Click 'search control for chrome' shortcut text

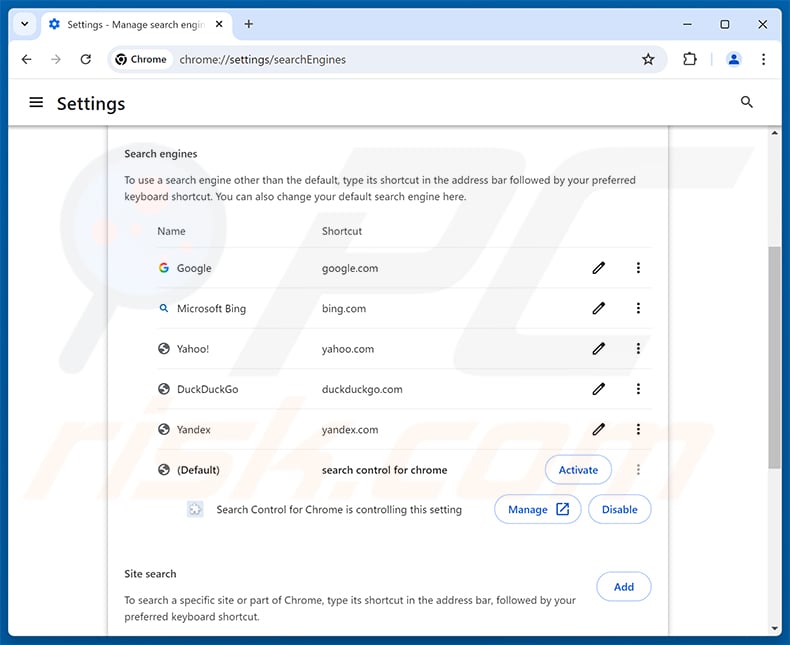[x=384, y=470]
